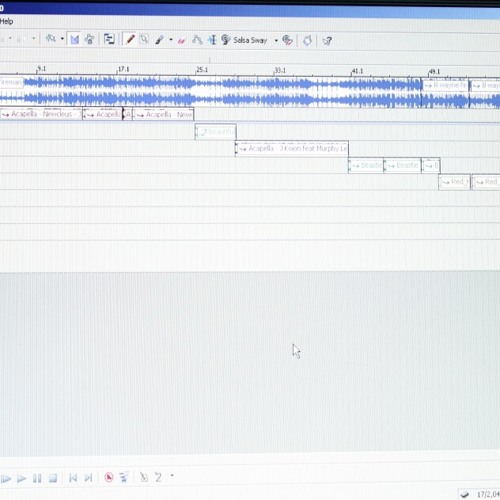Open the Help menu
Screen dimensions: 500x500
(6, 22)
